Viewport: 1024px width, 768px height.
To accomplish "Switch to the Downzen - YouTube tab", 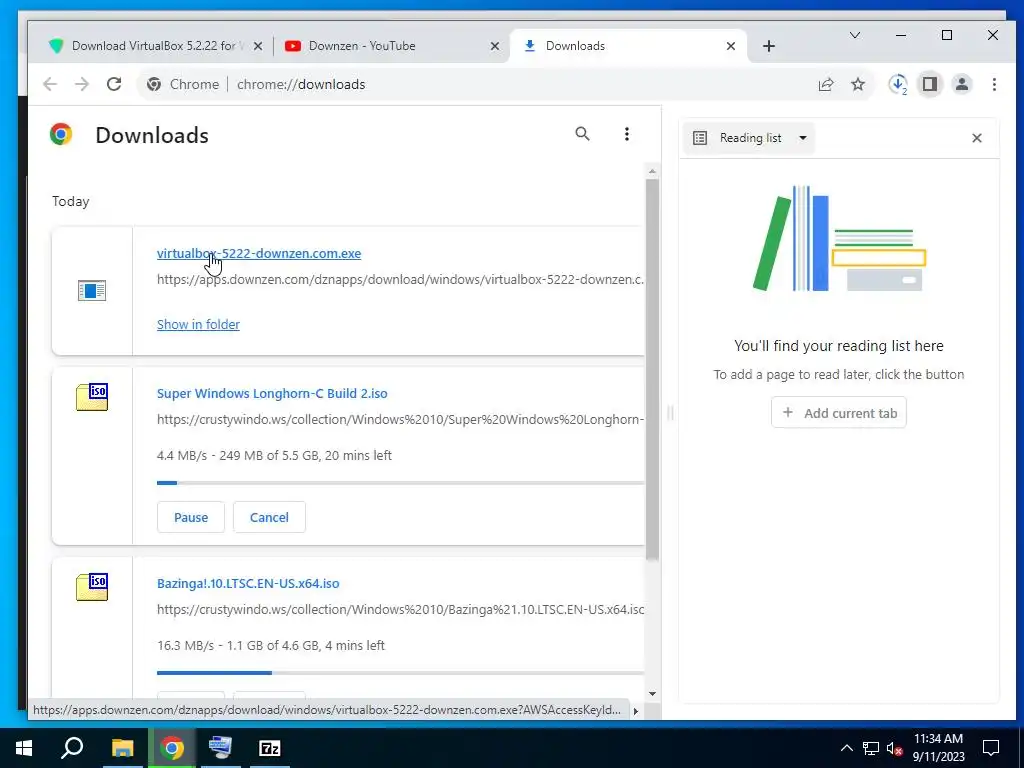I will [392, 46].
